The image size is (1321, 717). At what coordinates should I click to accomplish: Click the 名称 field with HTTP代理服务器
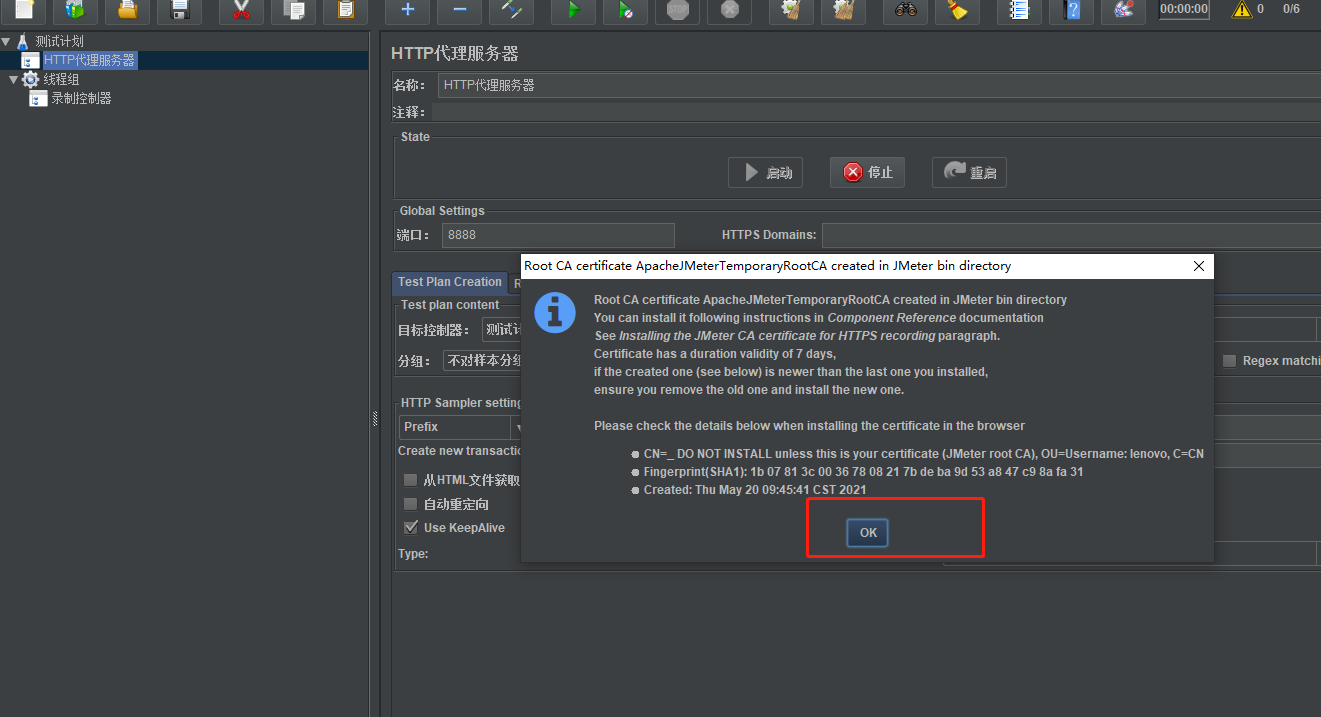click(879, 85)
